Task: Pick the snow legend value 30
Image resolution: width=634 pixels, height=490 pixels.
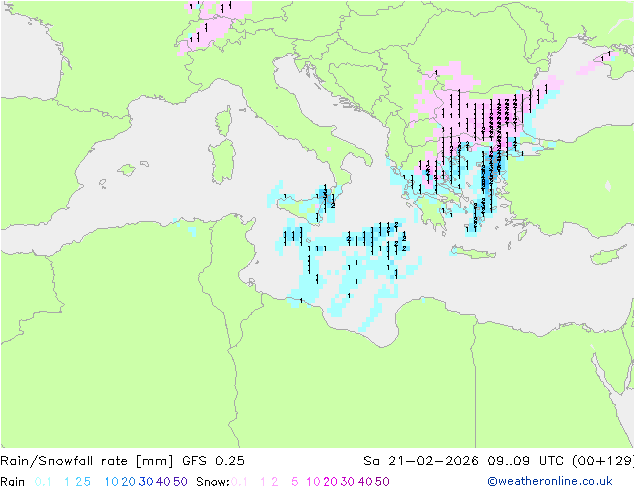Action: [348, 482]
